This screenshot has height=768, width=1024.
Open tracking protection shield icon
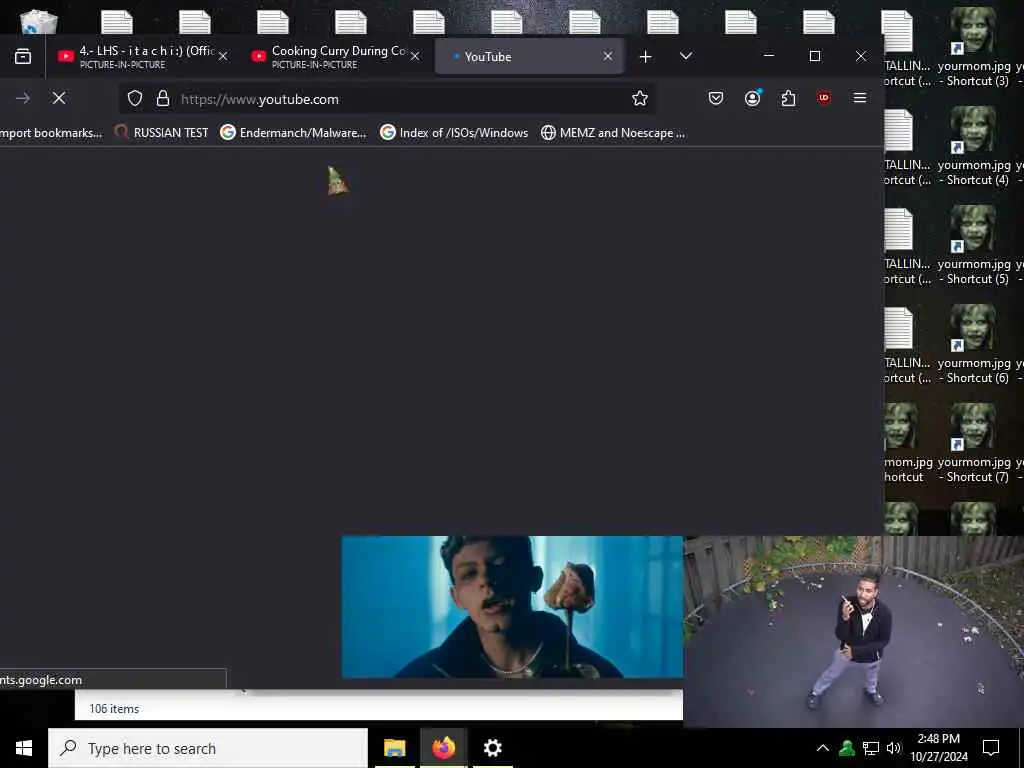coord(135,99)
